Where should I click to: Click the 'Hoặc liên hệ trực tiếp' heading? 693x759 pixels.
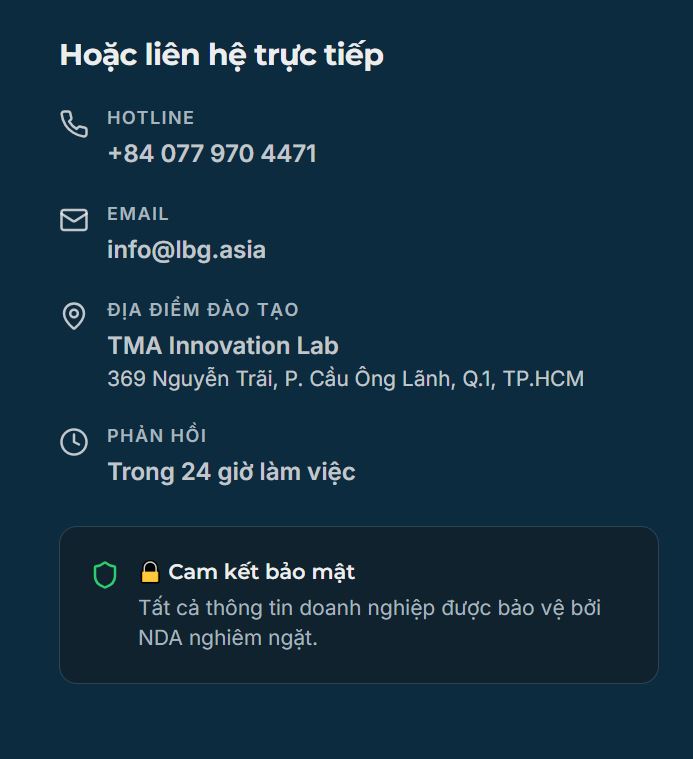tap(222, 55)
